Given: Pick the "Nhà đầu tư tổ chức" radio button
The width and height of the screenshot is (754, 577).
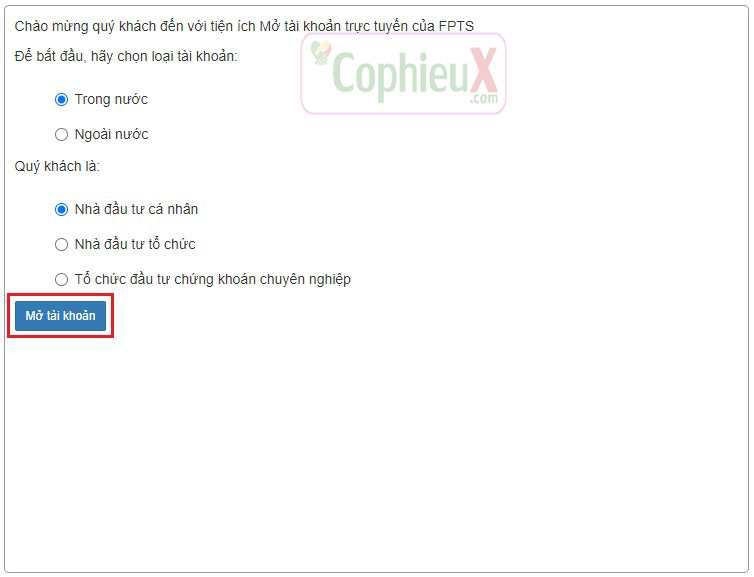Looking at the screenshot, I should tap(61, 244).
